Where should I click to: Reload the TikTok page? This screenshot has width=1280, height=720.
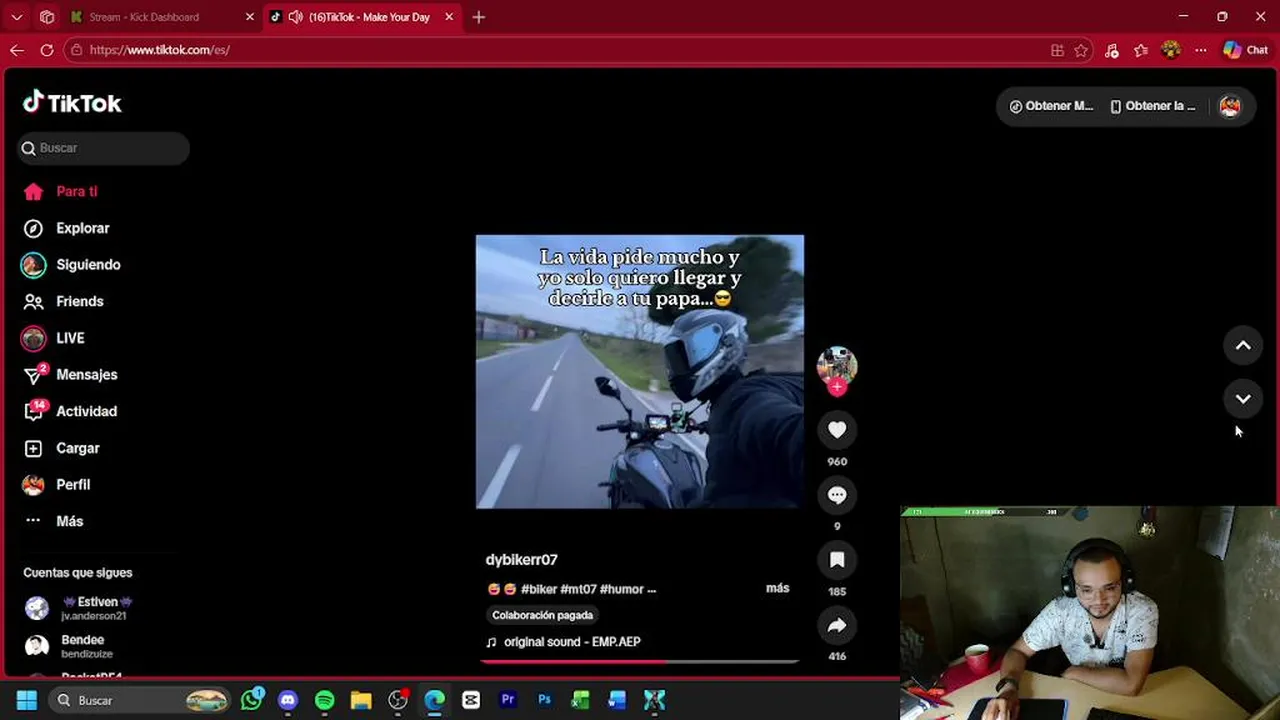click(x=47, y=50)
